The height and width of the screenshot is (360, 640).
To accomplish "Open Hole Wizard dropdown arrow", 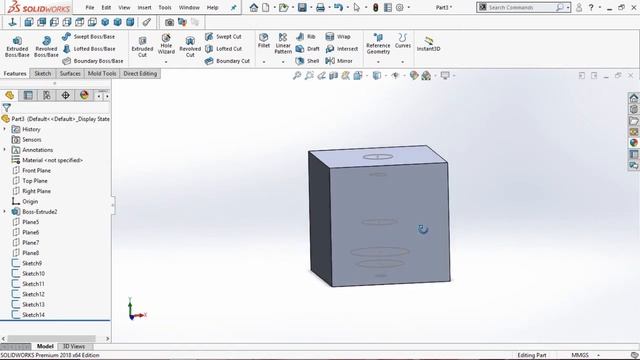I will (166, 62).
